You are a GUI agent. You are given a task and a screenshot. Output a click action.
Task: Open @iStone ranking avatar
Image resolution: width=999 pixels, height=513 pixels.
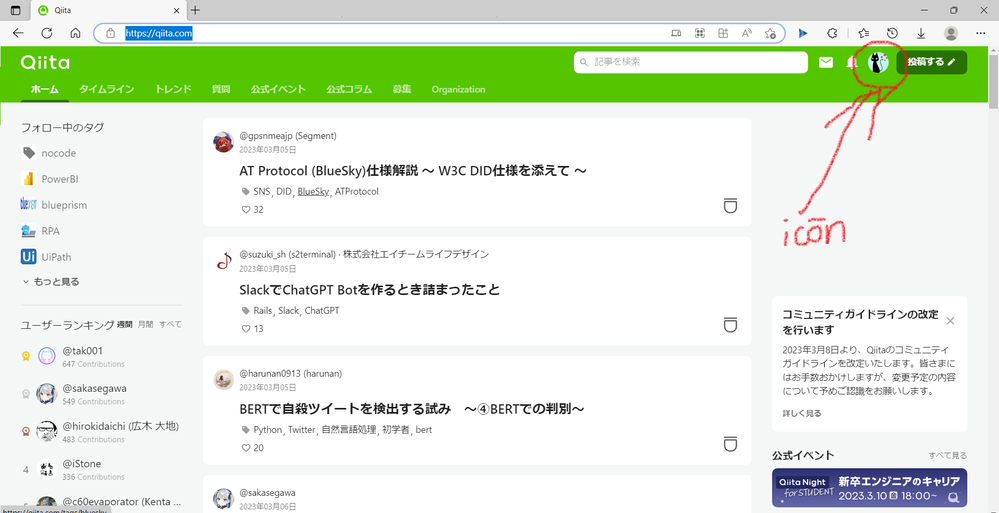(x=47, y=470)
